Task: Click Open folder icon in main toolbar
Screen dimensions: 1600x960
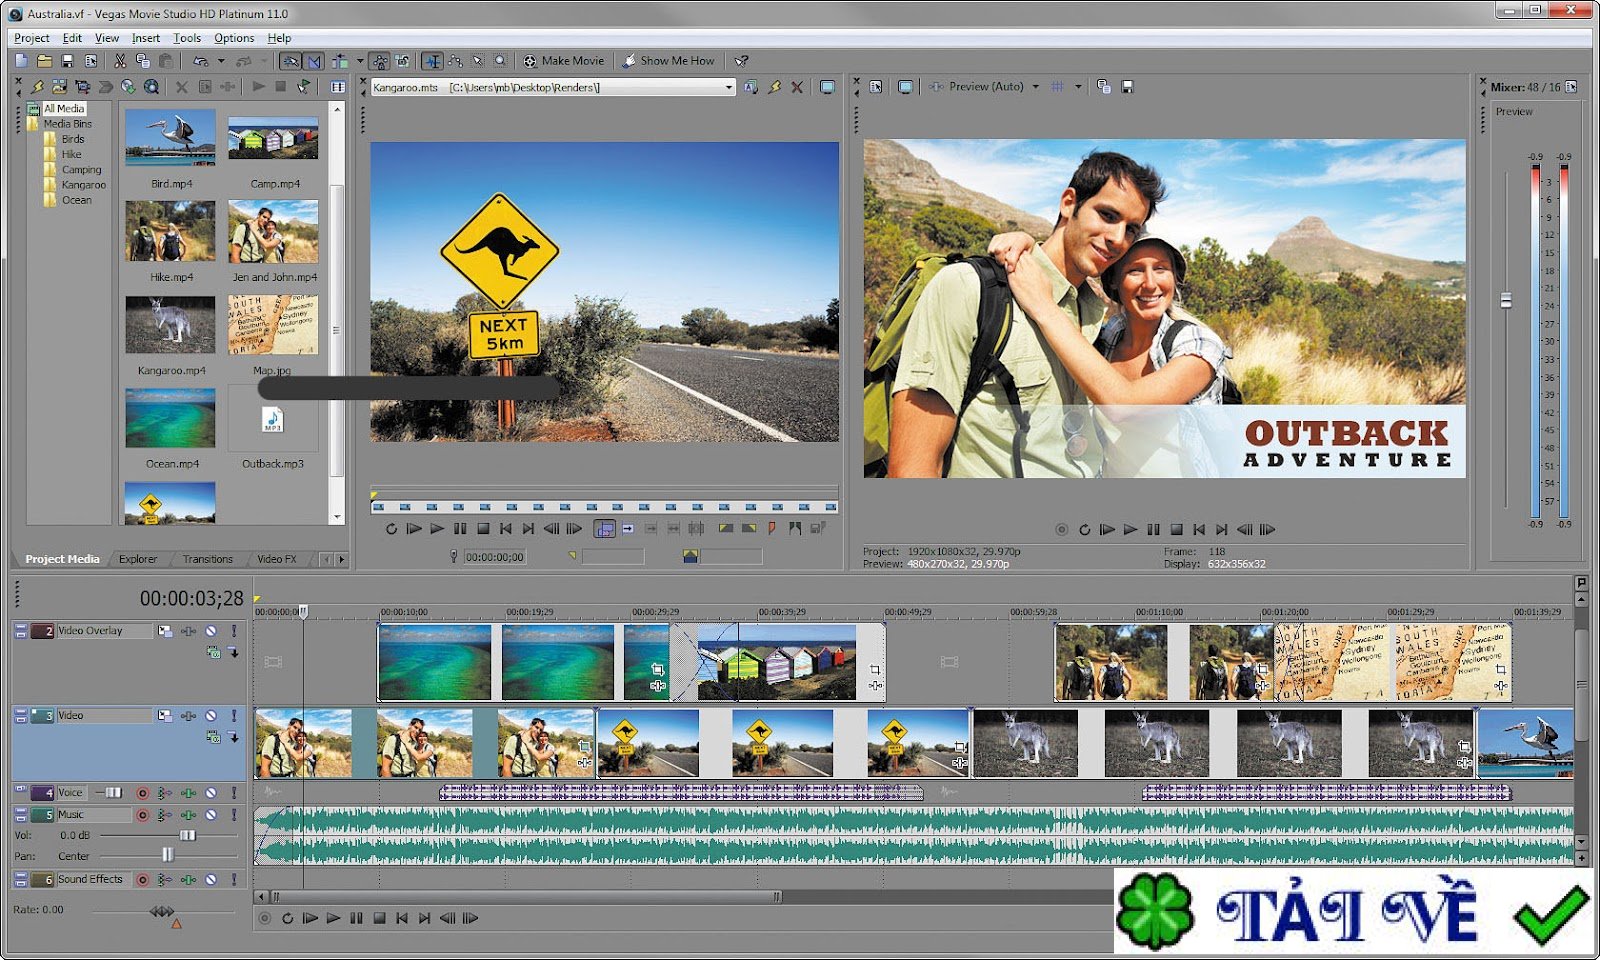Action: (44, 61)
